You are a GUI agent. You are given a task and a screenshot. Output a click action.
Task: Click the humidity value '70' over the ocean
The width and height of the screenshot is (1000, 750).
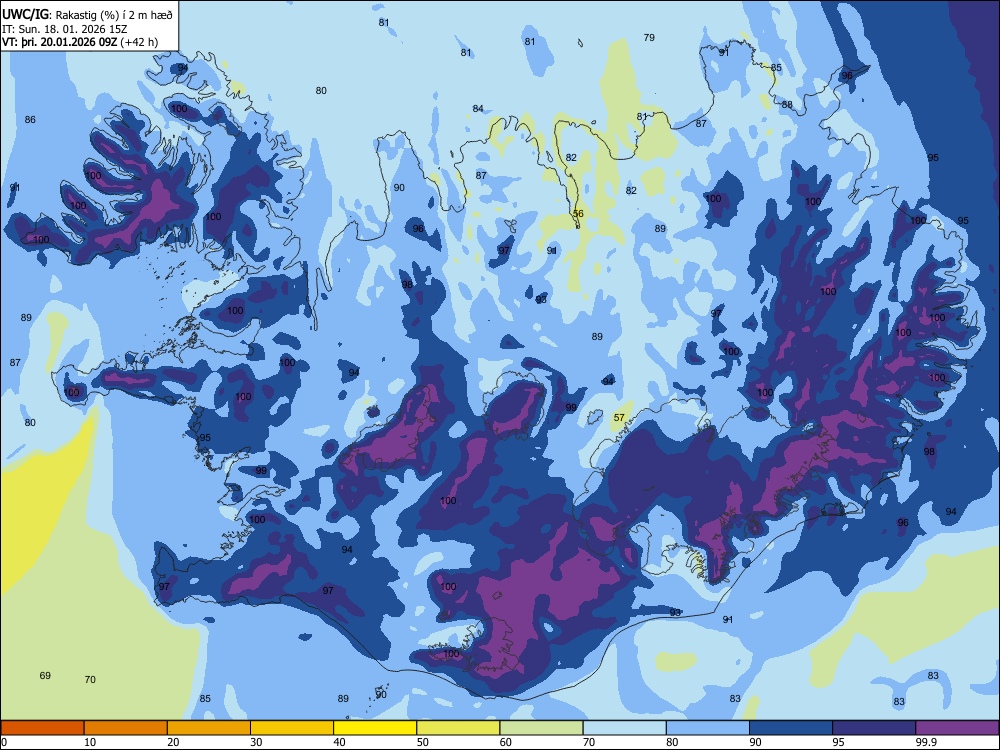pyautogui.click(x=90, y=680)
